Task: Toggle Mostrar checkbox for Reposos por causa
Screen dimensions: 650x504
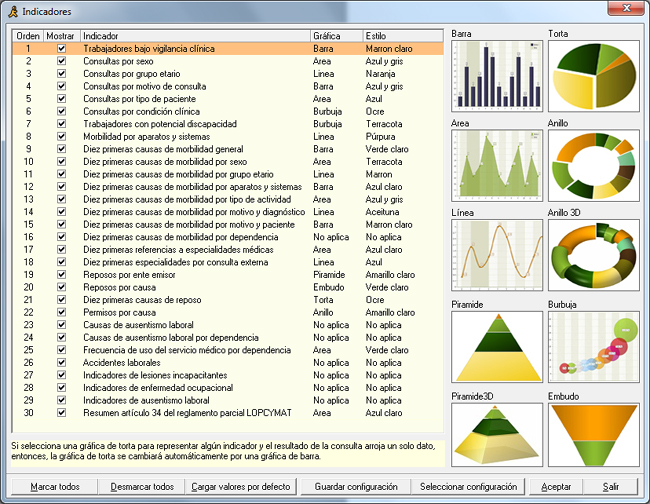Action: coord(61,287)
